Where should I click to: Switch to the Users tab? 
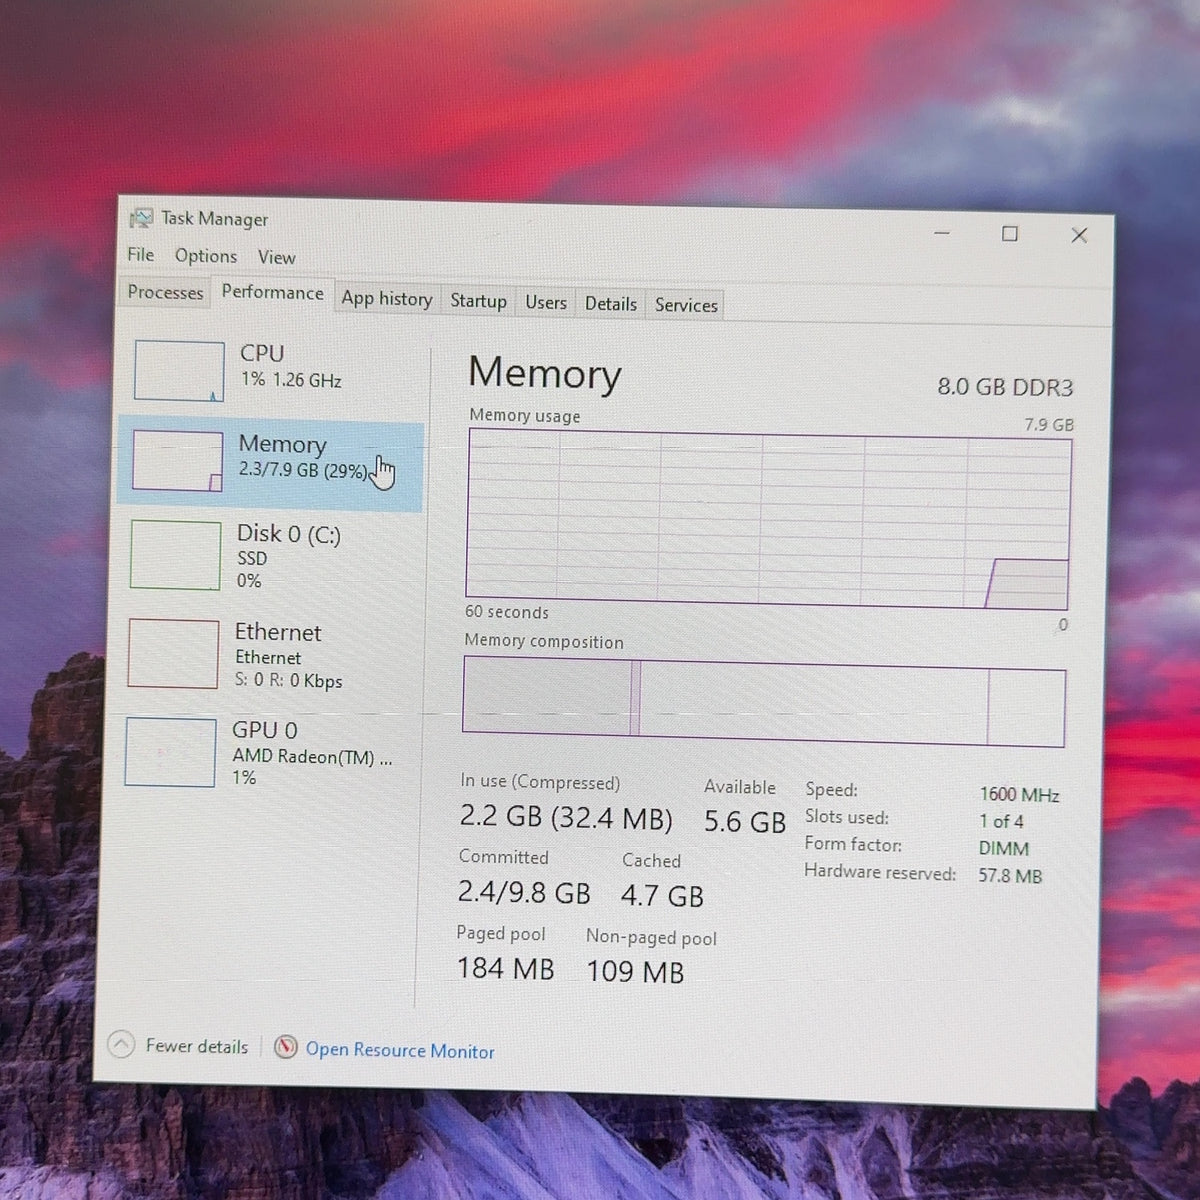point(546,302)
